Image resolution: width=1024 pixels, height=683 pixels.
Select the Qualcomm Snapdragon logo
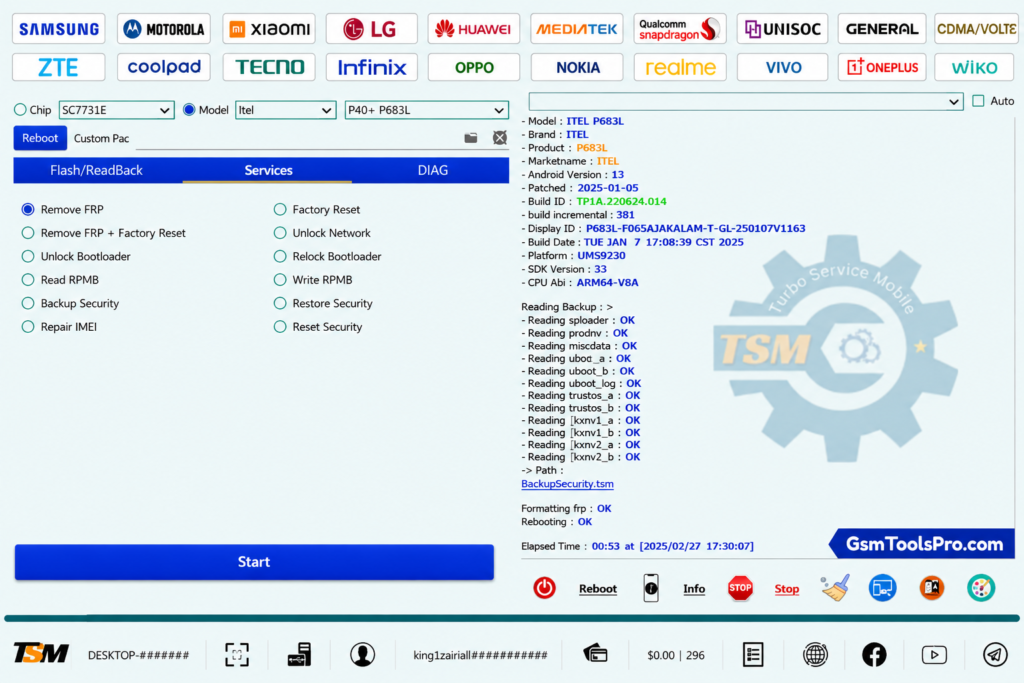click(680, 29)
